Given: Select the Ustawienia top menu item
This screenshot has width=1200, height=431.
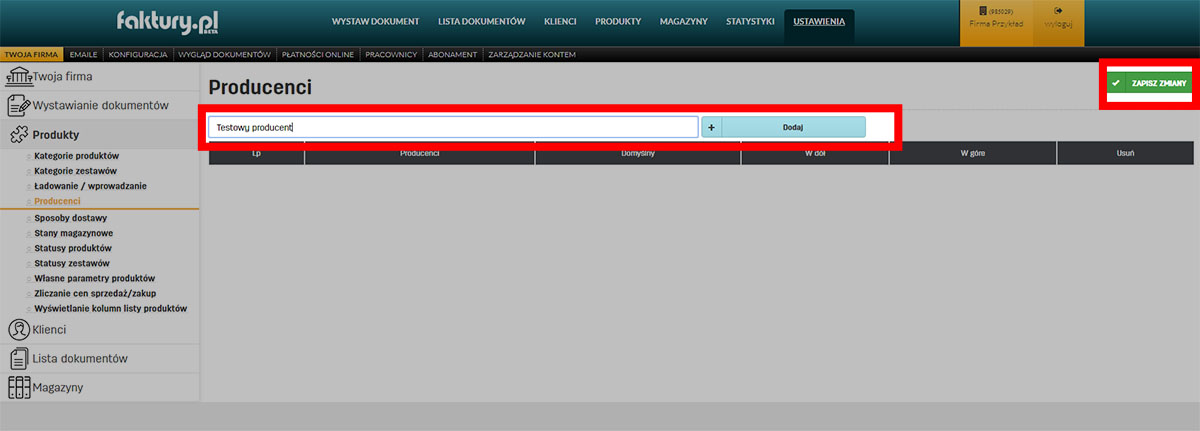Looking at the screenshot, I should [x=819, y=21].
